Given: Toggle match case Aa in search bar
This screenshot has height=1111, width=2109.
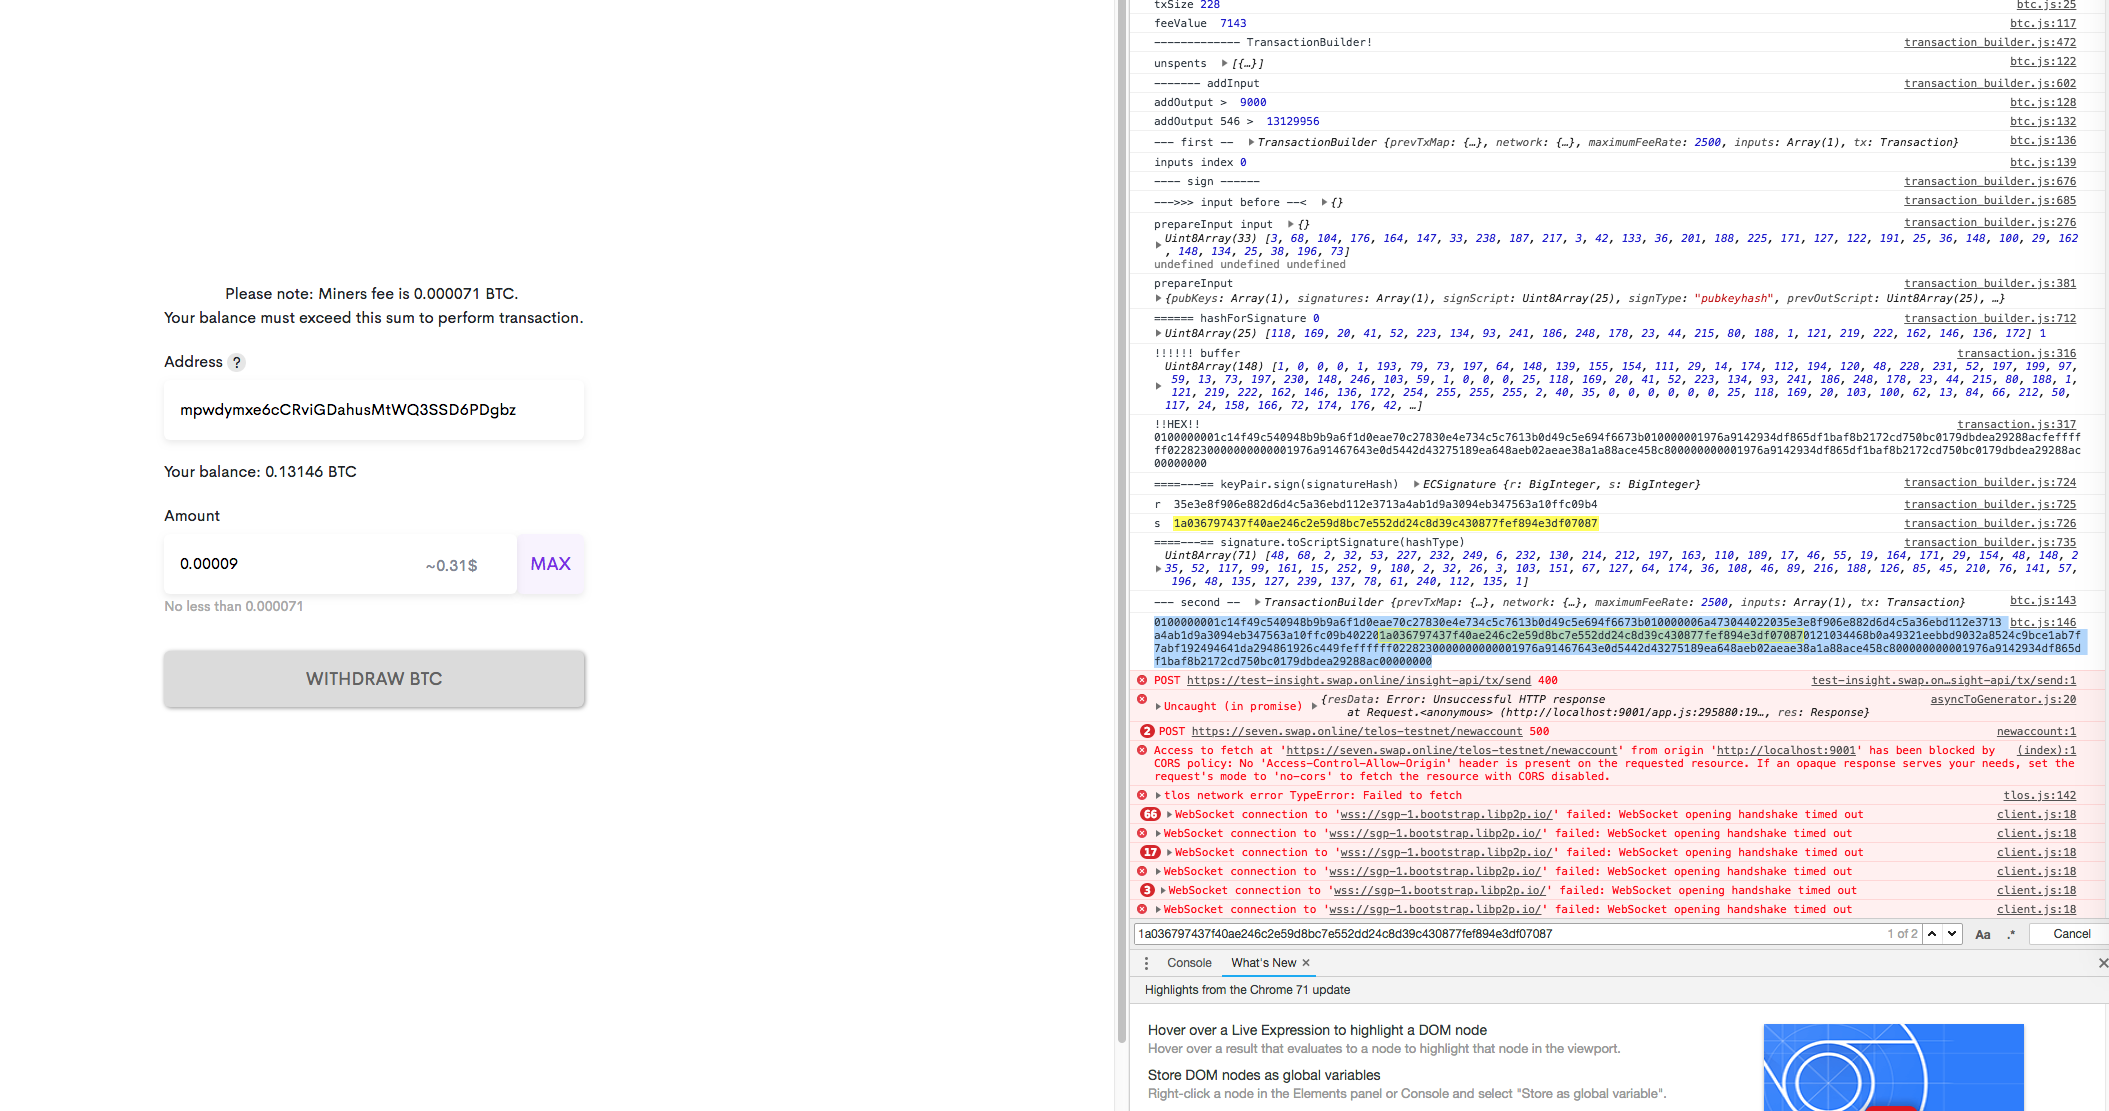Looking at the screenshot, I should tap(1983, 934).
